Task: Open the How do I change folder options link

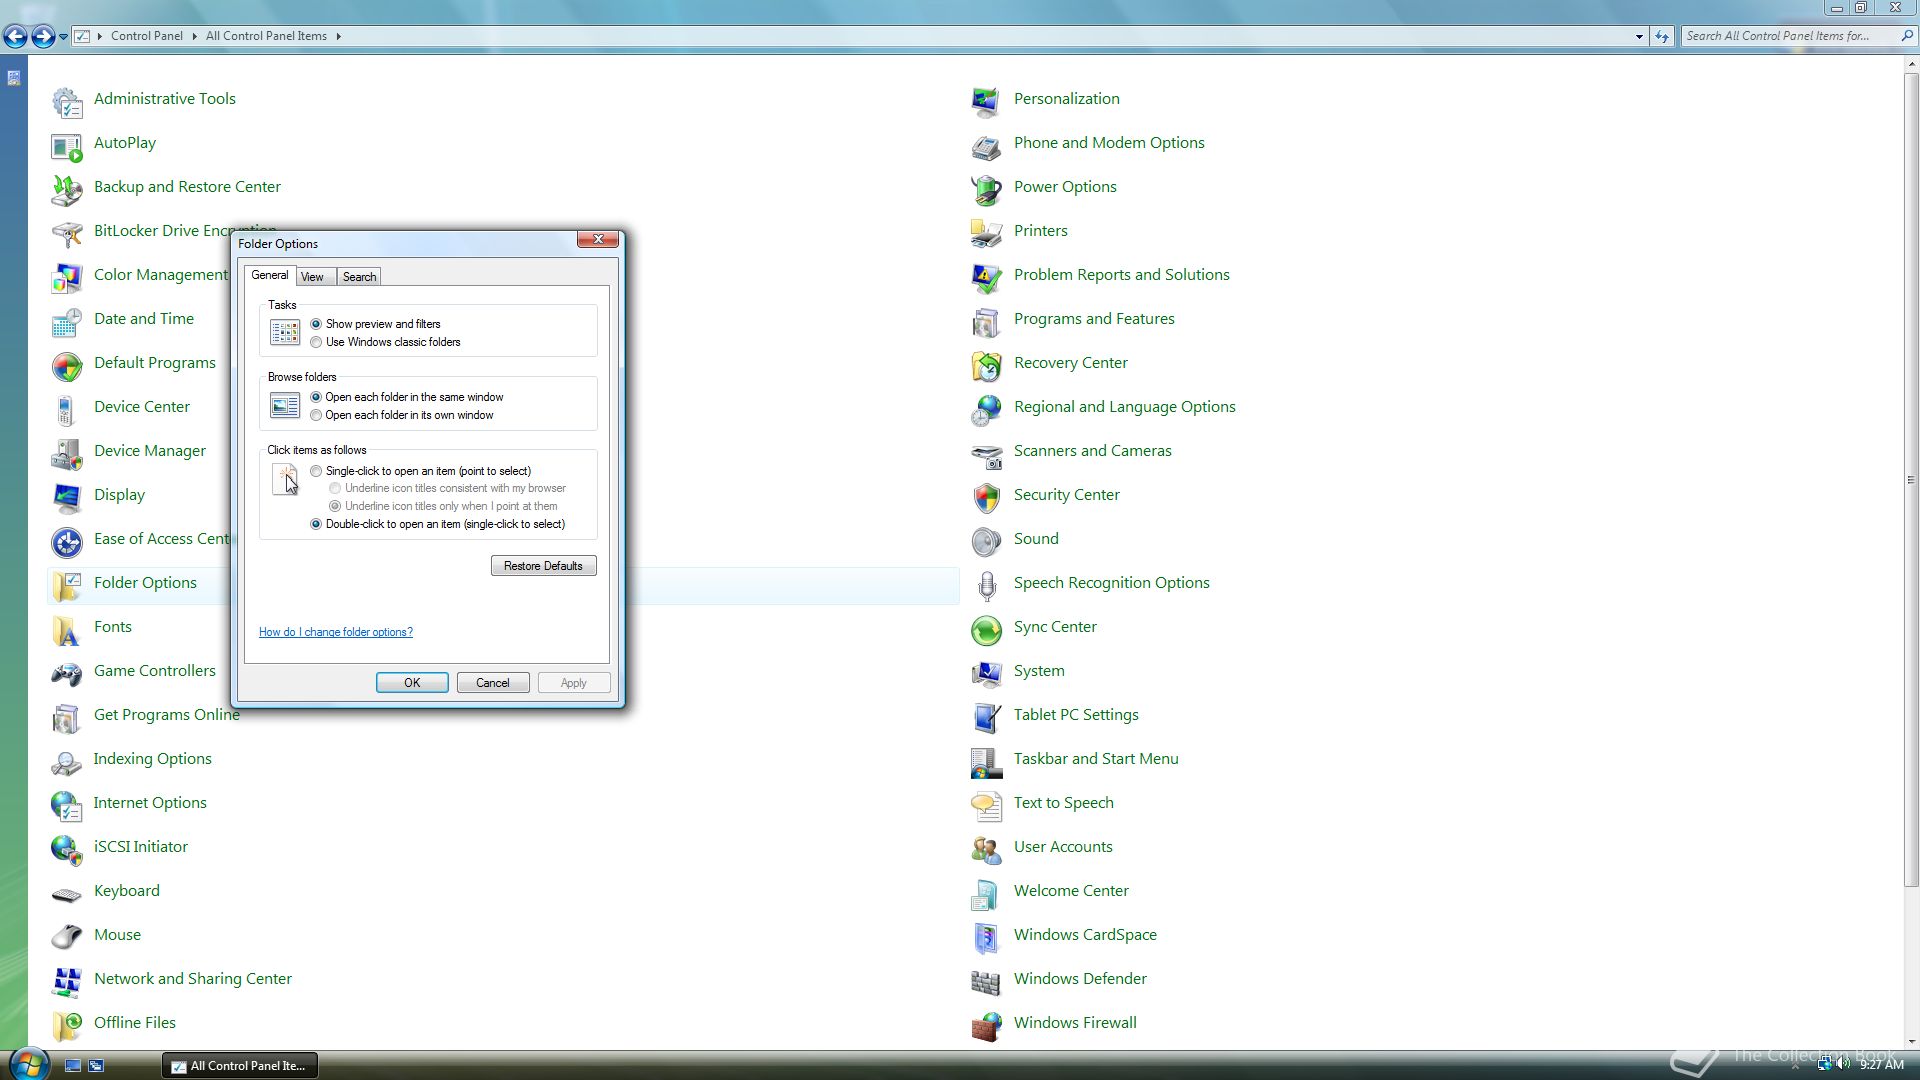Action: pyautogui.click(x=335, y=632)
